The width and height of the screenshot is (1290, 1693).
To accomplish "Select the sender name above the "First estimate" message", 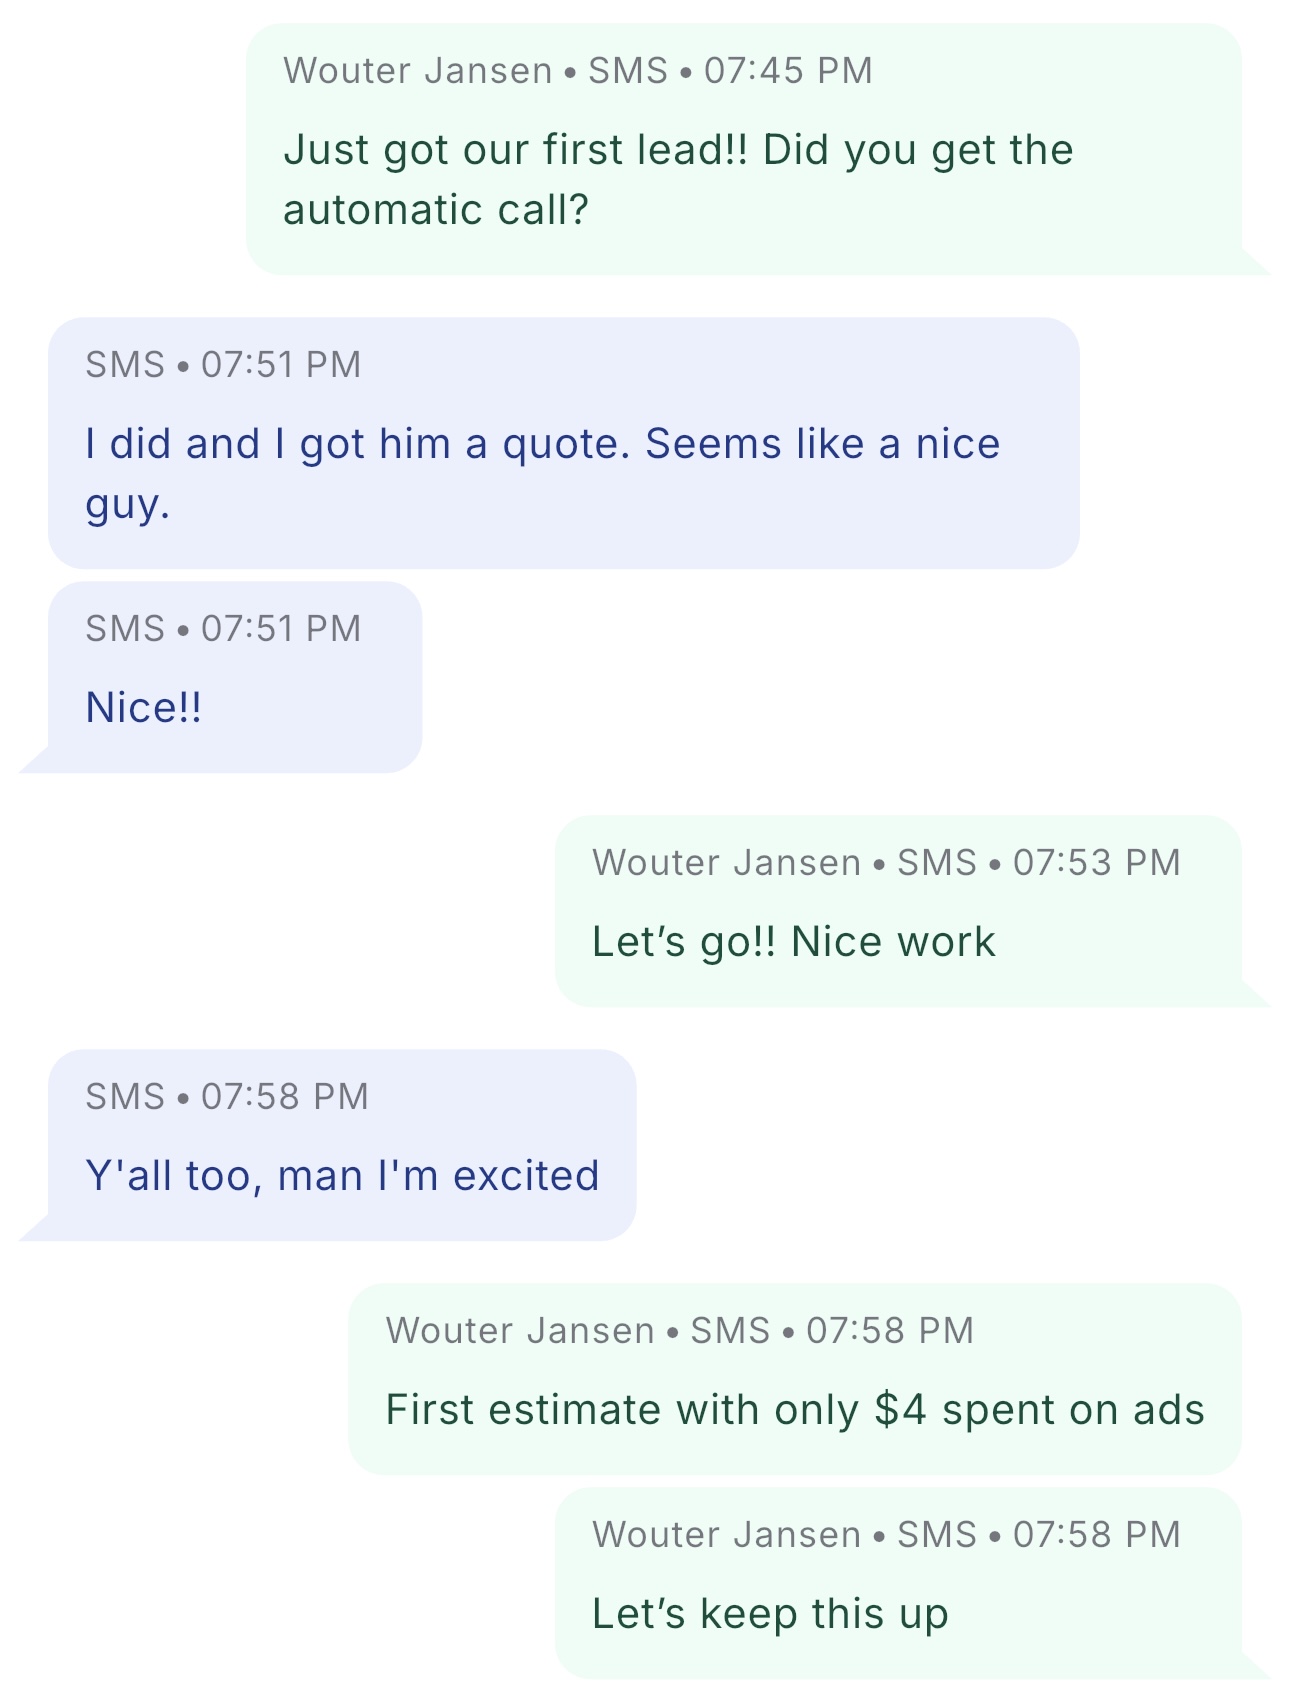I will [x=520, y=1331].
